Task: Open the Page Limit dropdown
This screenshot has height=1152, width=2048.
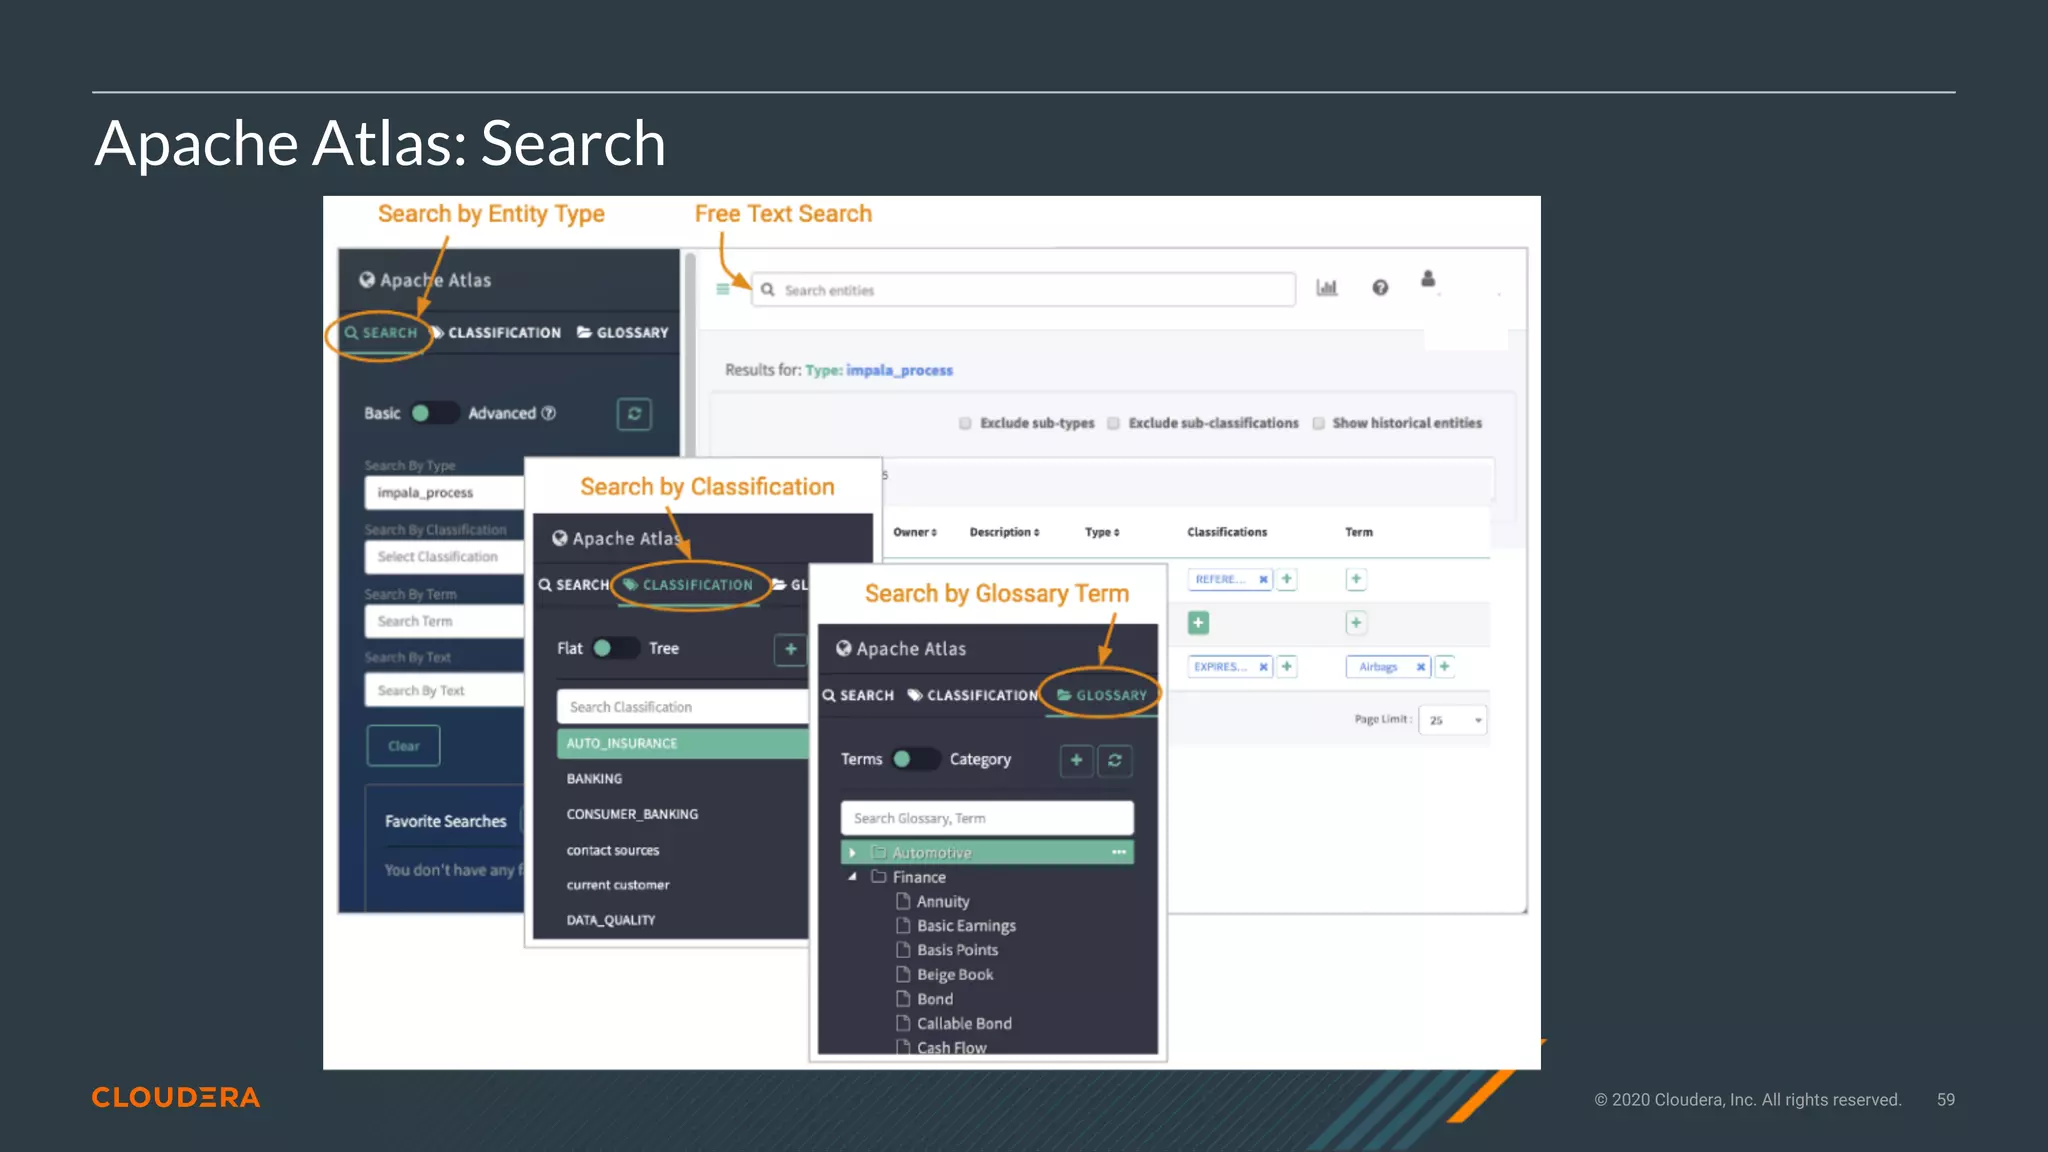Action: pos(1452,720)
